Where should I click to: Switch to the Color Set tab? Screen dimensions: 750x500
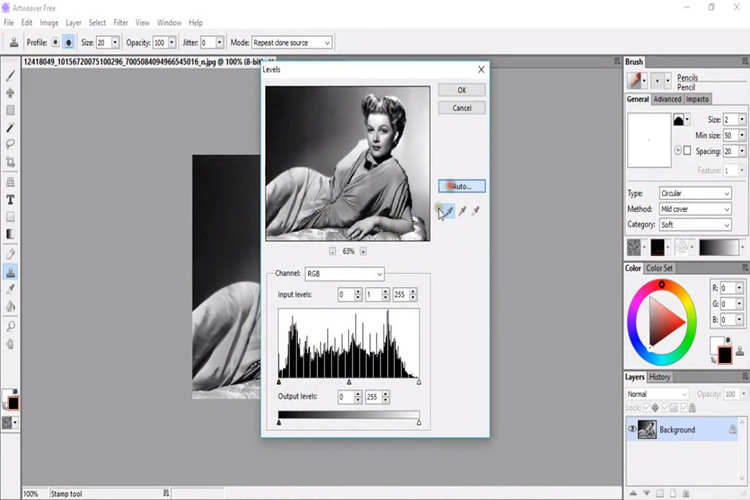click(x=659, y=268)
